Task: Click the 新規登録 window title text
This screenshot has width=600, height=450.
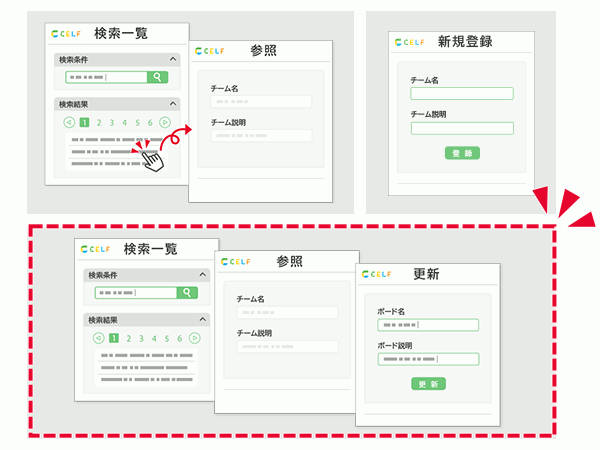Action: point(465,41)
